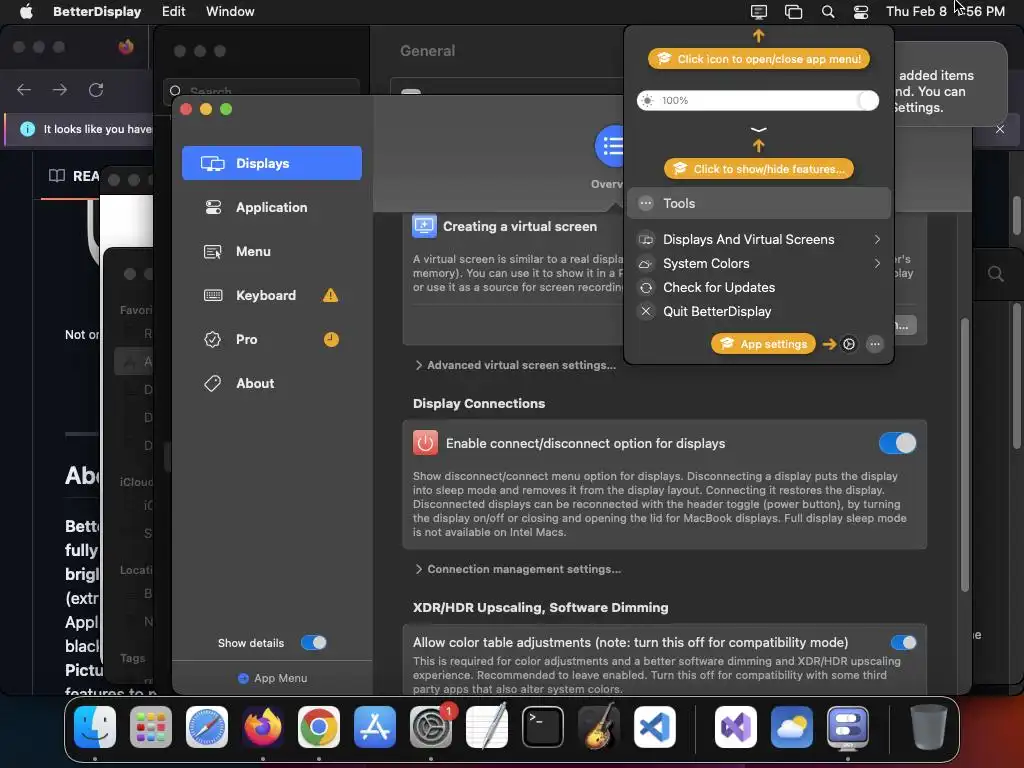
Task: Open Spotlight search in menu bar
Action: 827,12
